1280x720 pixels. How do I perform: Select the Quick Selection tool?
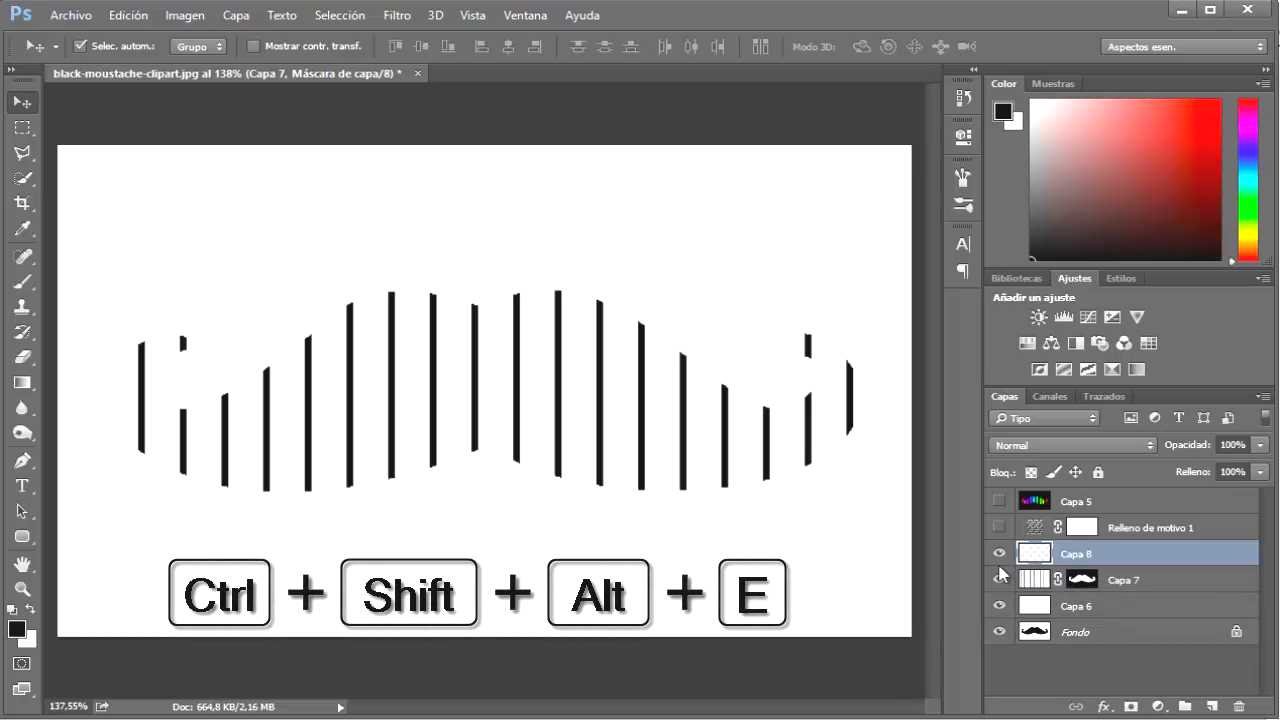pyautogui.click(x=22, y=178)
